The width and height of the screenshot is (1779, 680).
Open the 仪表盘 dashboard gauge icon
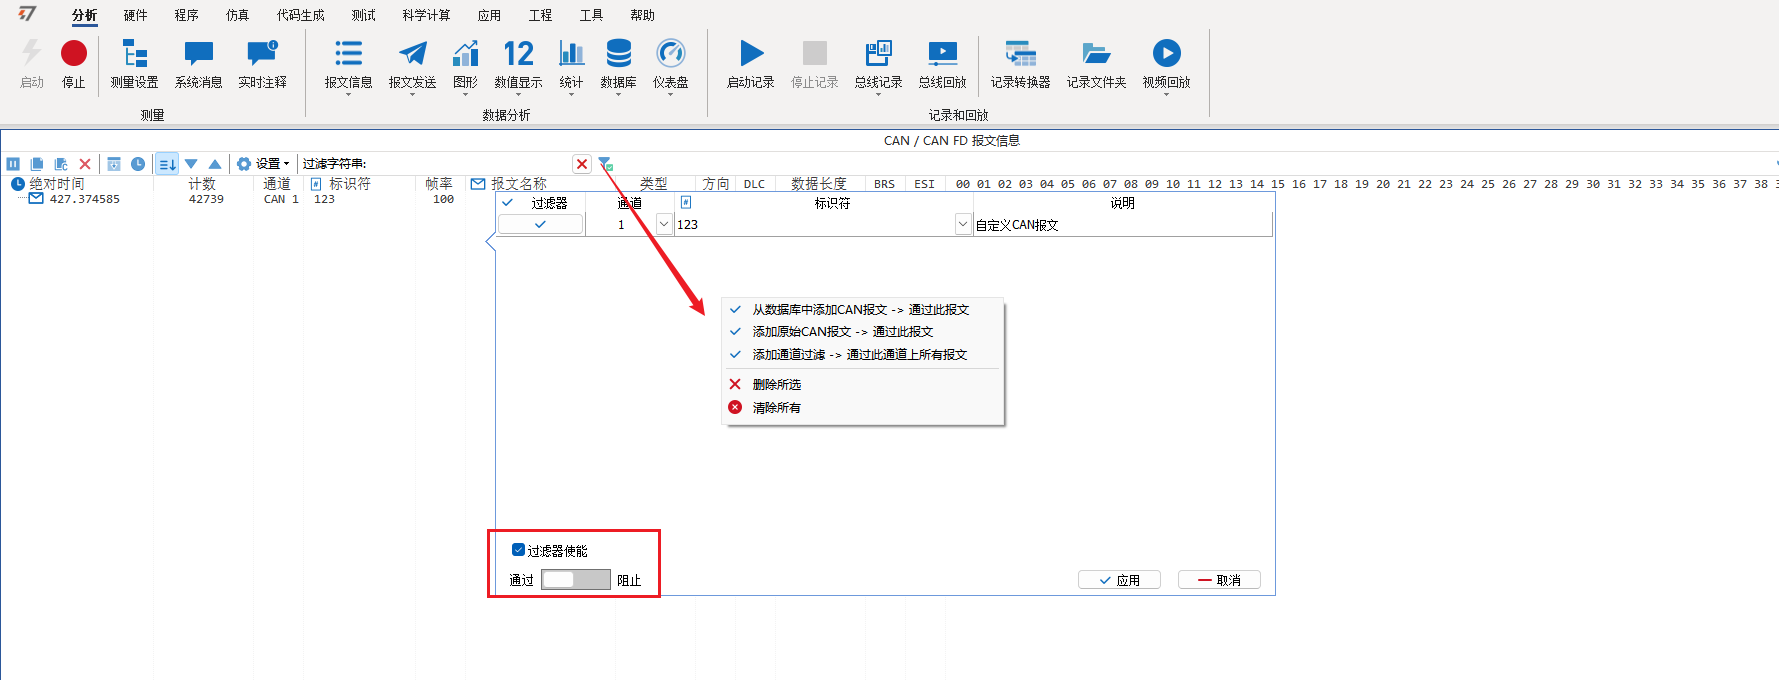click(670, 54)
